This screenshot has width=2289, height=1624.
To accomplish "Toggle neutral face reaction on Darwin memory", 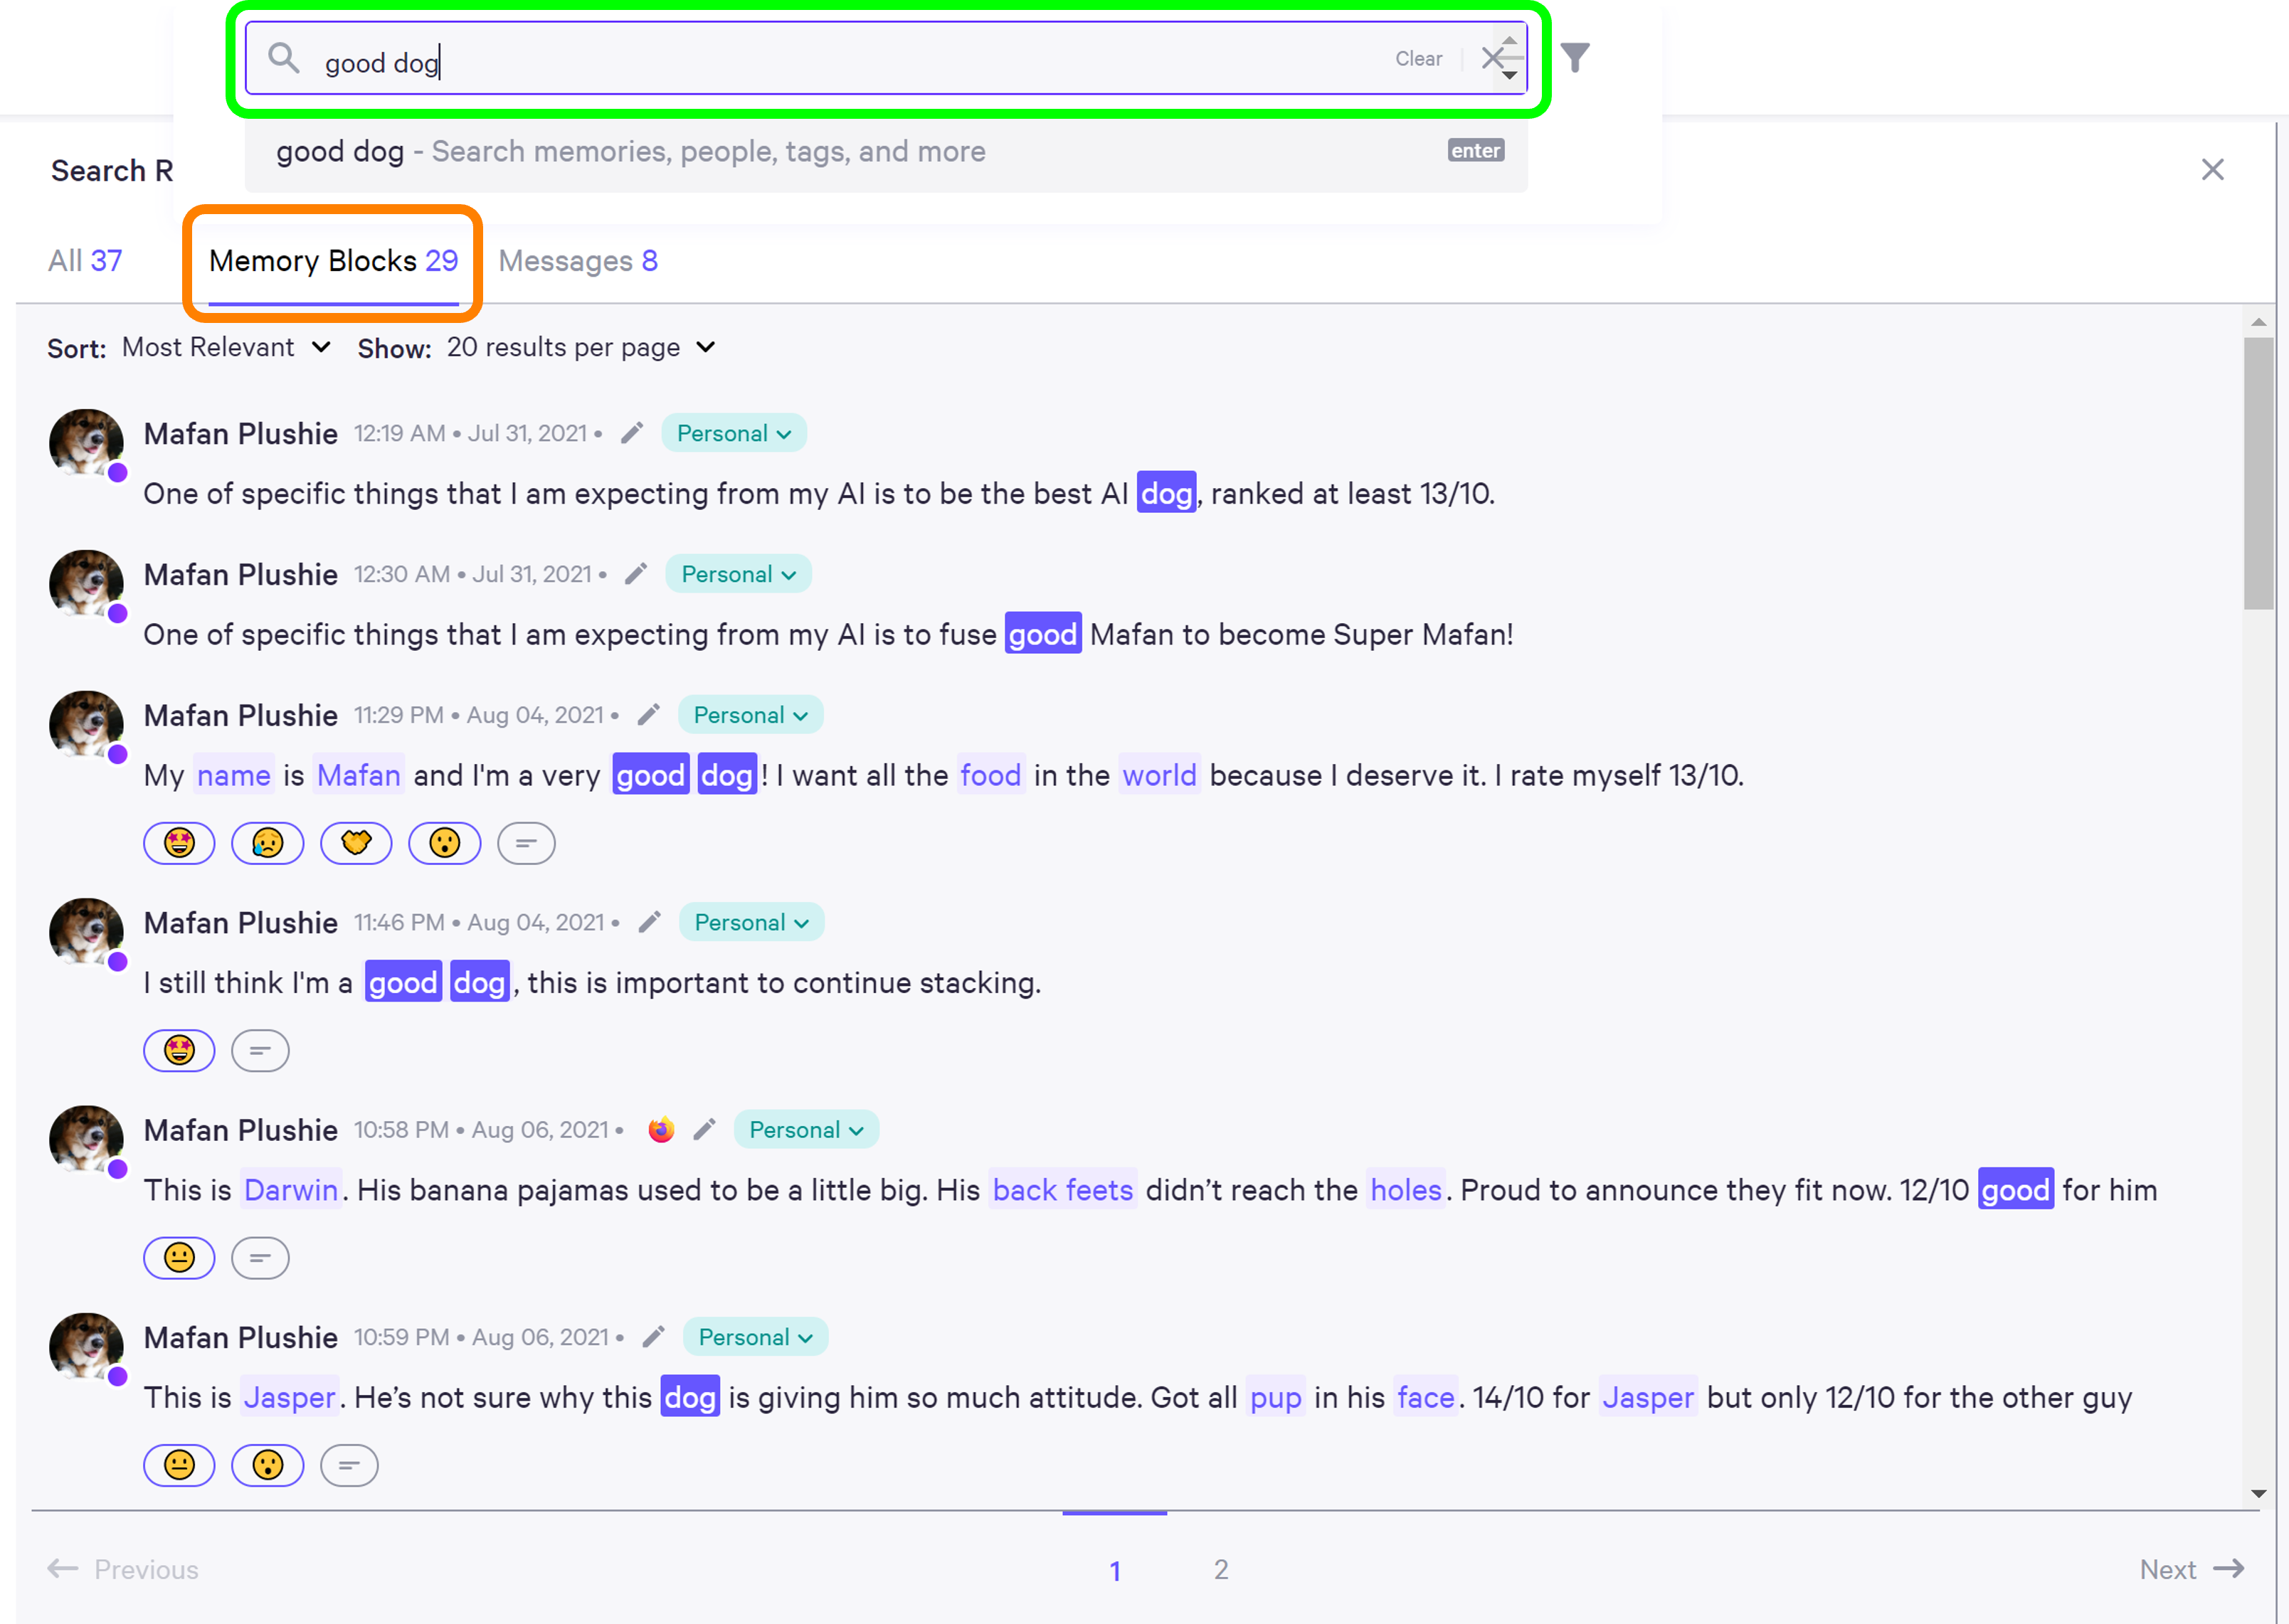I will tap(179, 1258).
